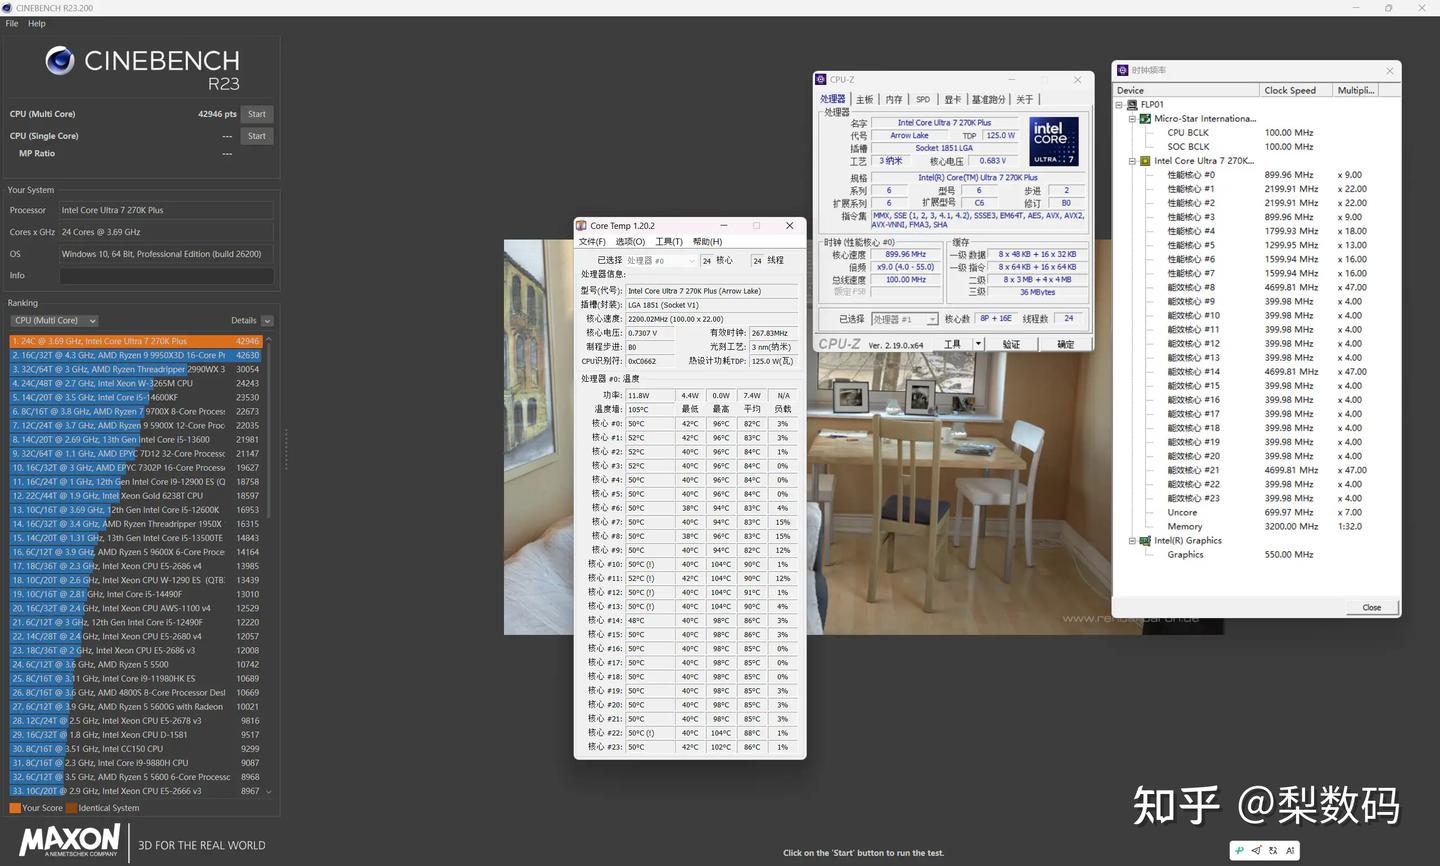Click the Intel Core Ultra 7 CPU icon in the tree

[1145, 160]
